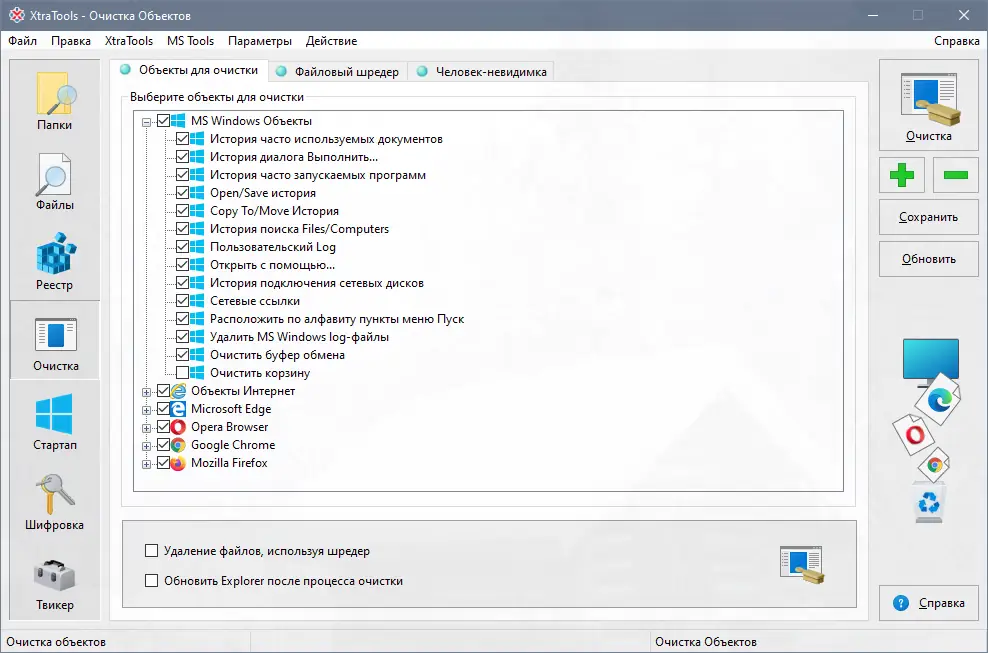988x653 pixels.
Task: Select the Очистка sidebar section
Action: click(x=55, y=340)
